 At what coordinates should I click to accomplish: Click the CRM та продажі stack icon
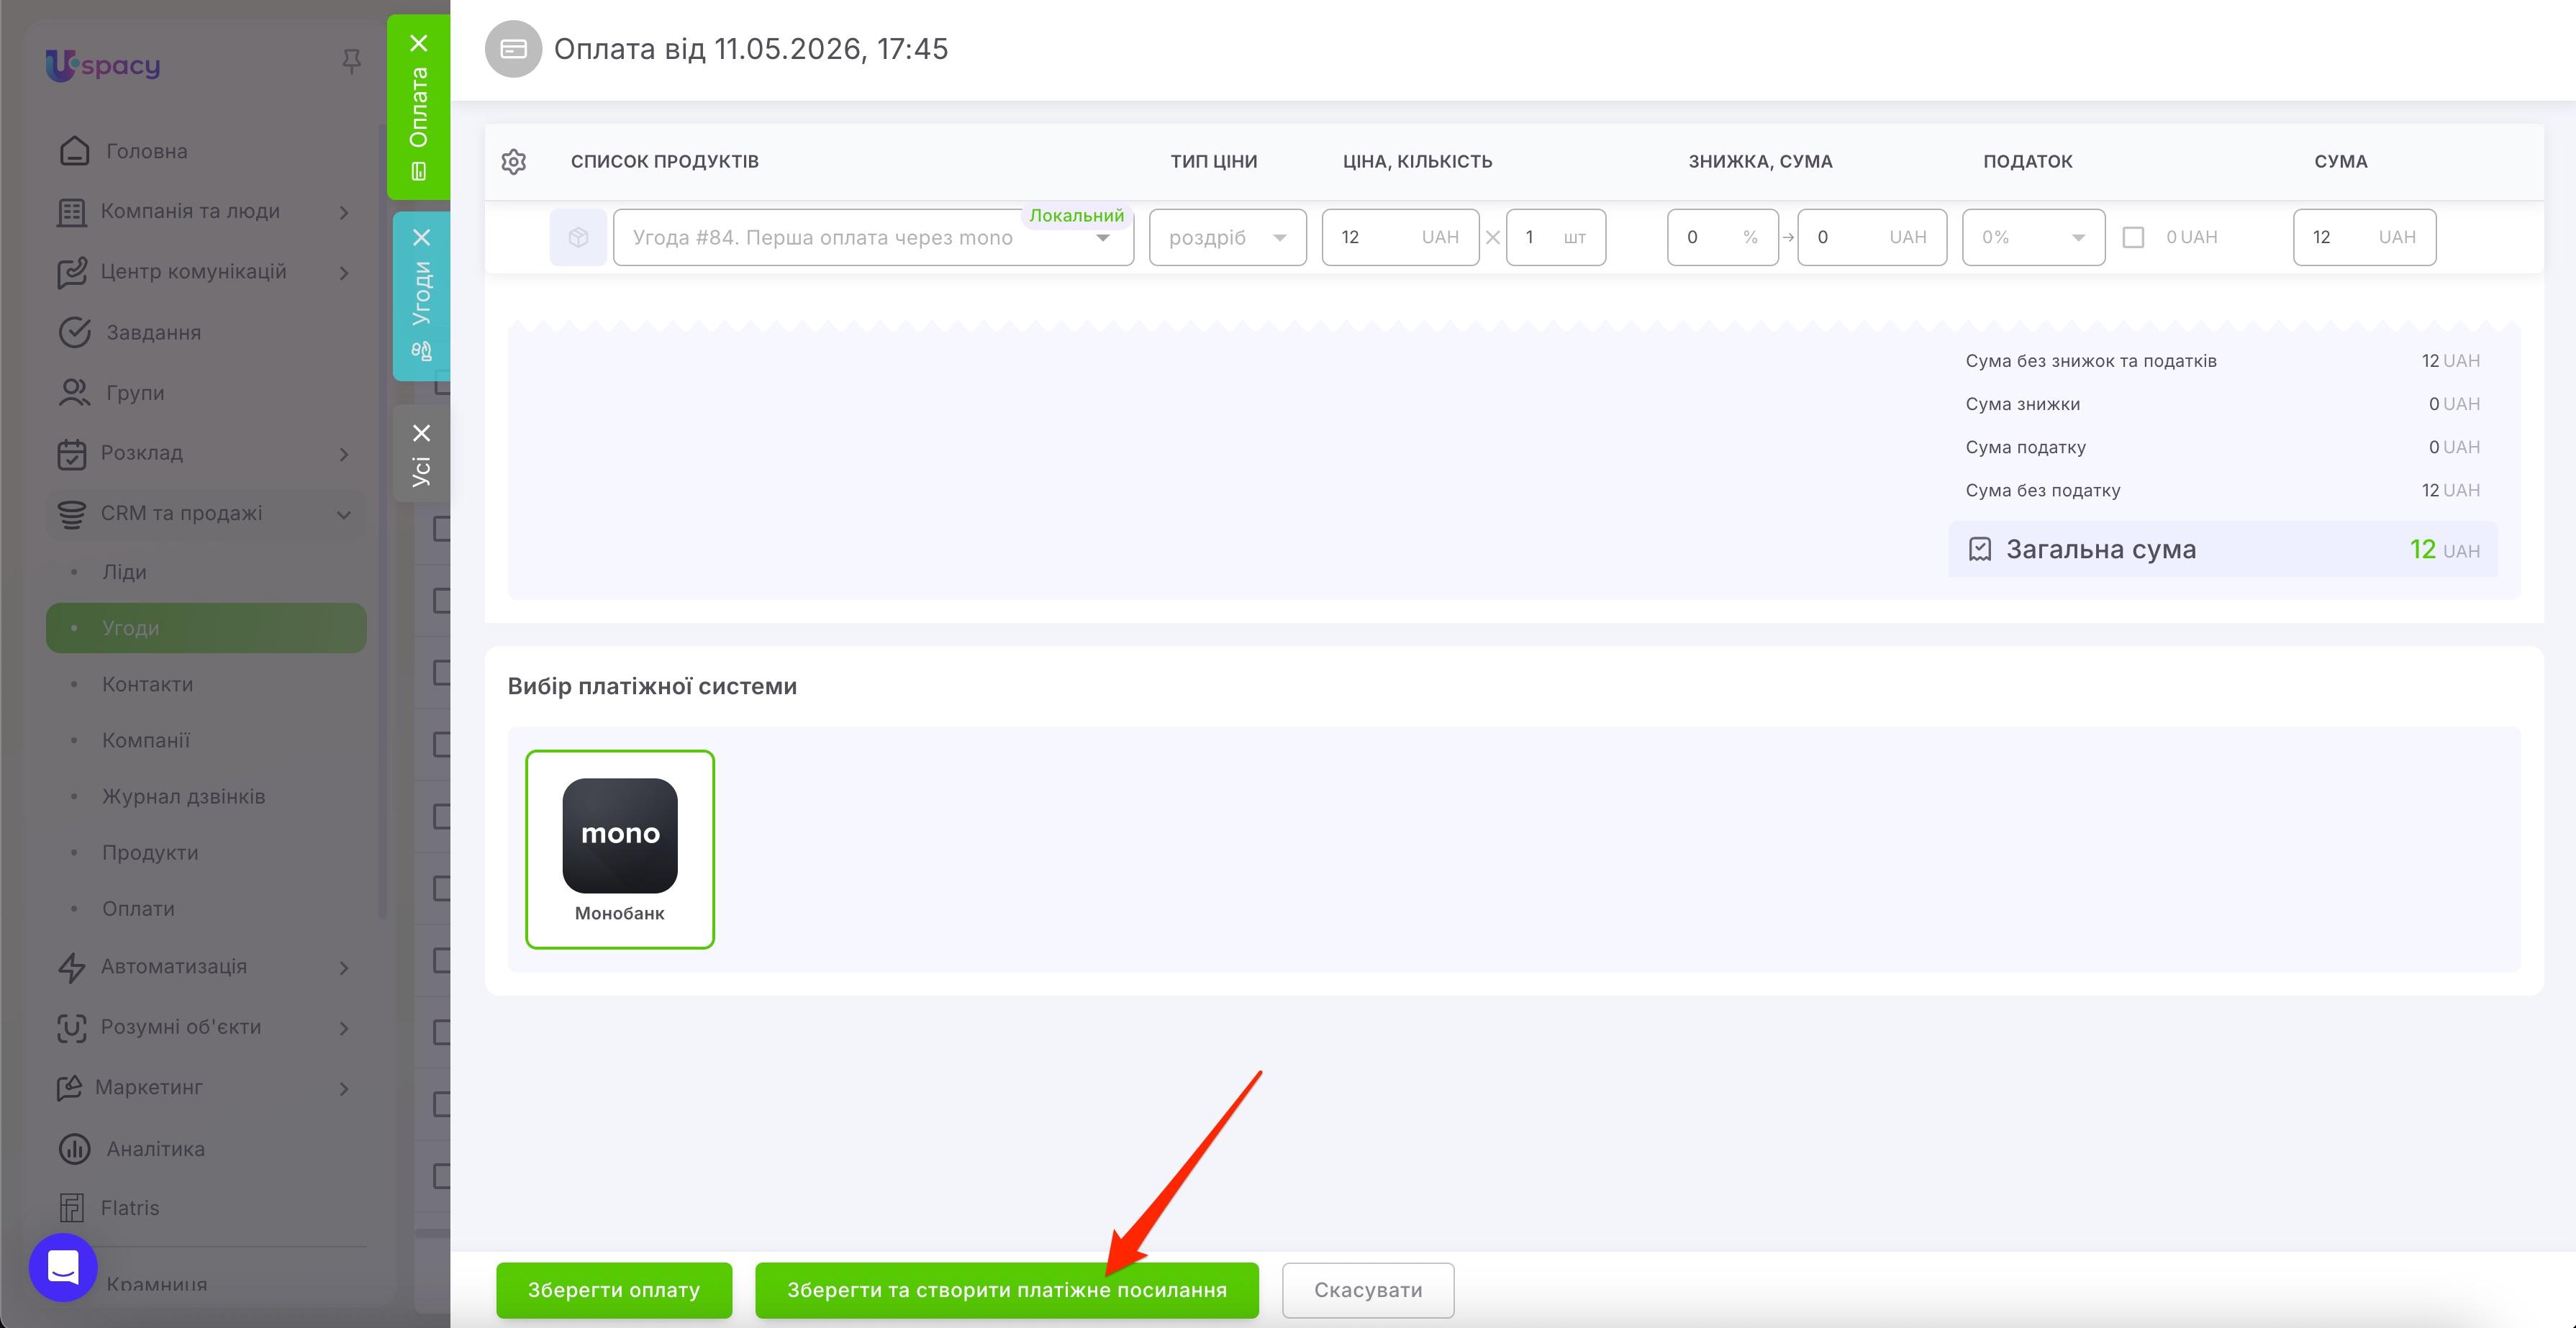coord(72,514)
